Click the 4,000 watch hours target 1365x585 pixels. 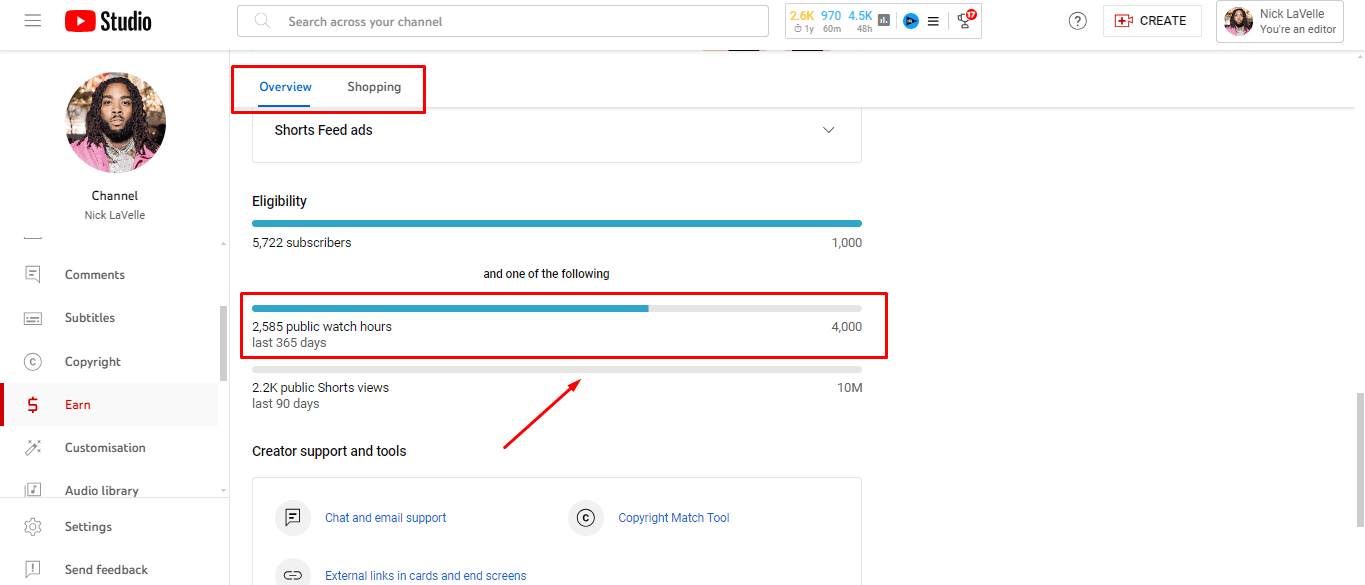click(x=846, y=327)
